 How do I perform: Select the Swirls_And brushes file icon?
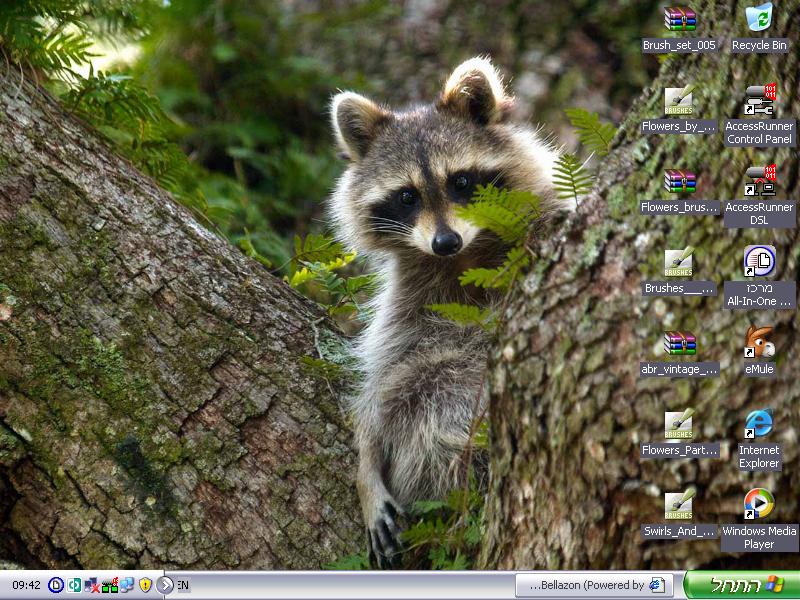680,505
